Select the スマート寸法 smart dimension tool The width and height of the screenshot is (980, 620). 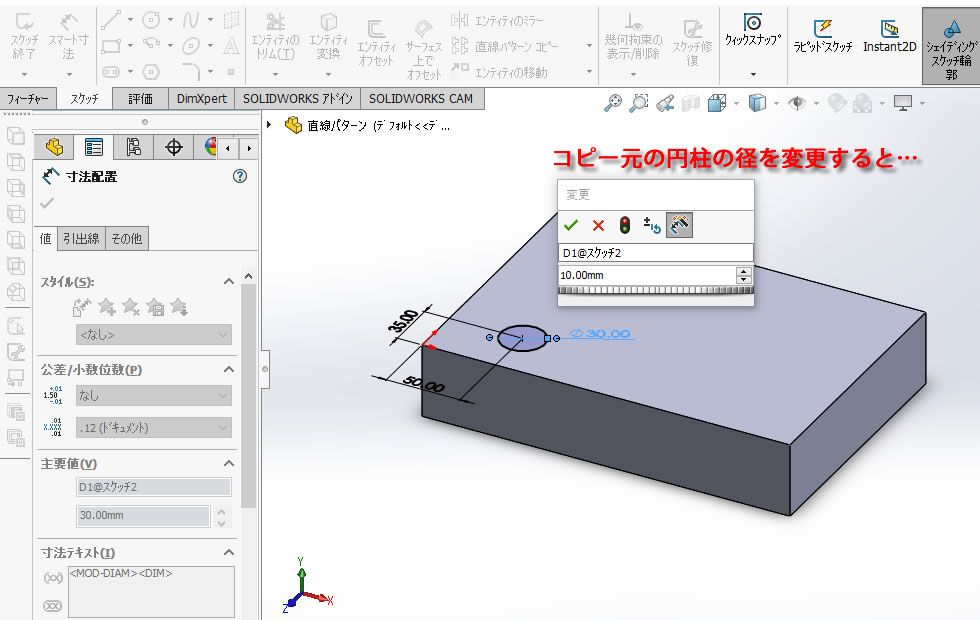(68, 37)
